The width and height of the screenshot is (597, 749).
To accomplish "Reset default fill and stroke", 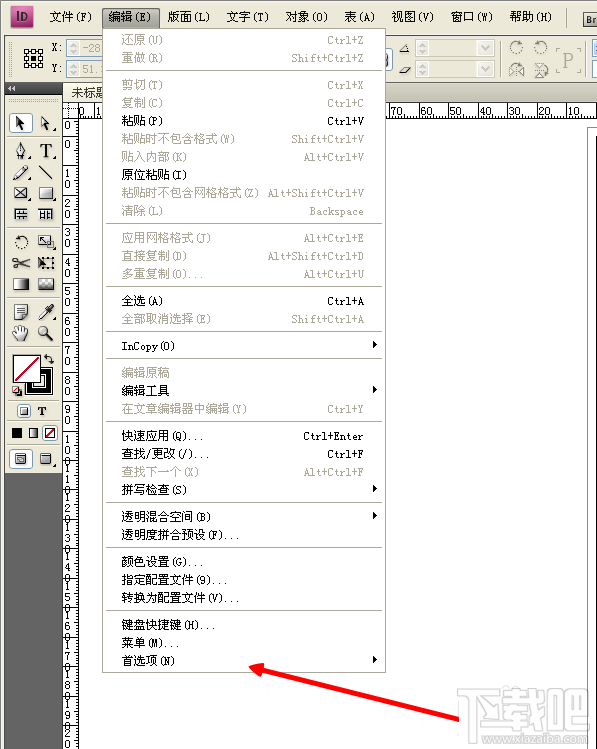I will pos(17,391).
